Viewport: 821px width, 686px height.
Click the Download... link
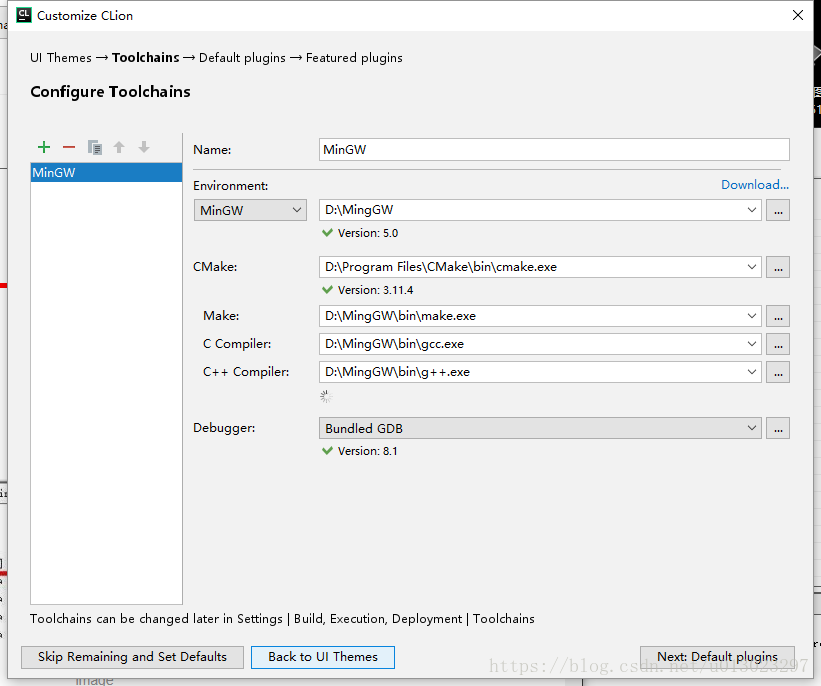point(754,185)
